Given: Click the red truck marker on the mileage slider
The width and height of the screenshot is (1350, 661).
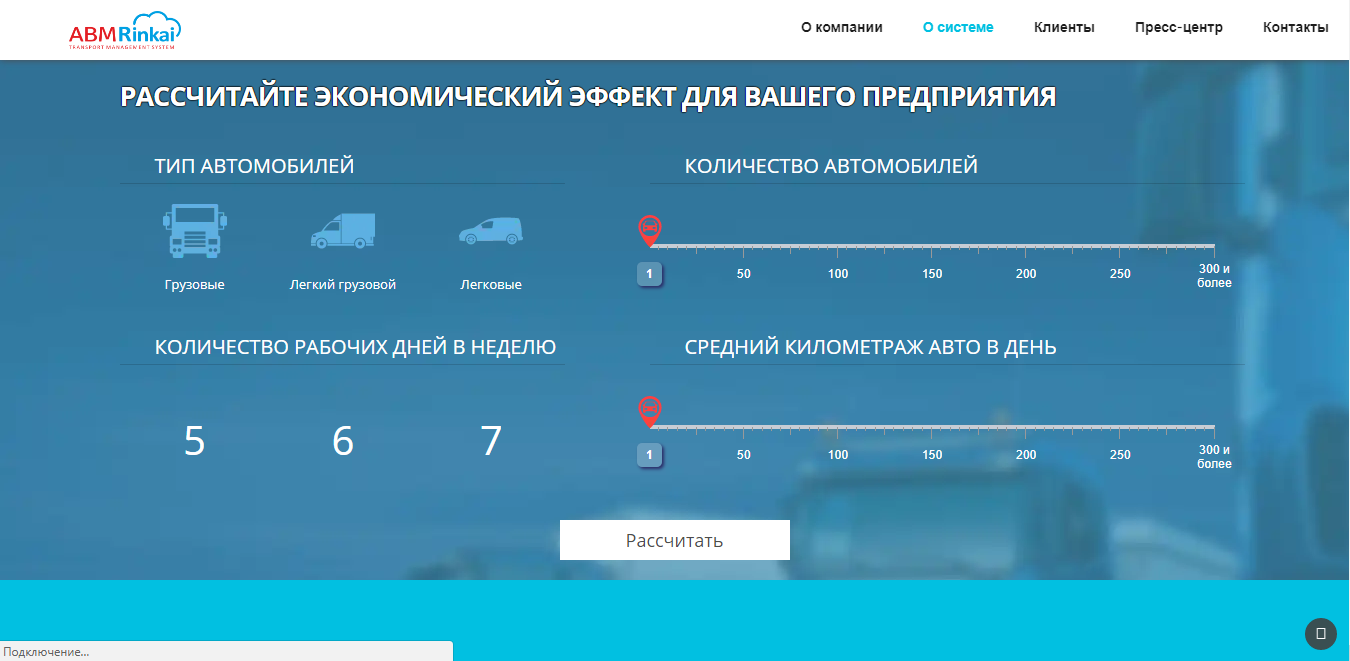Looking at the screenshot, I should click(x=650, y=410).
